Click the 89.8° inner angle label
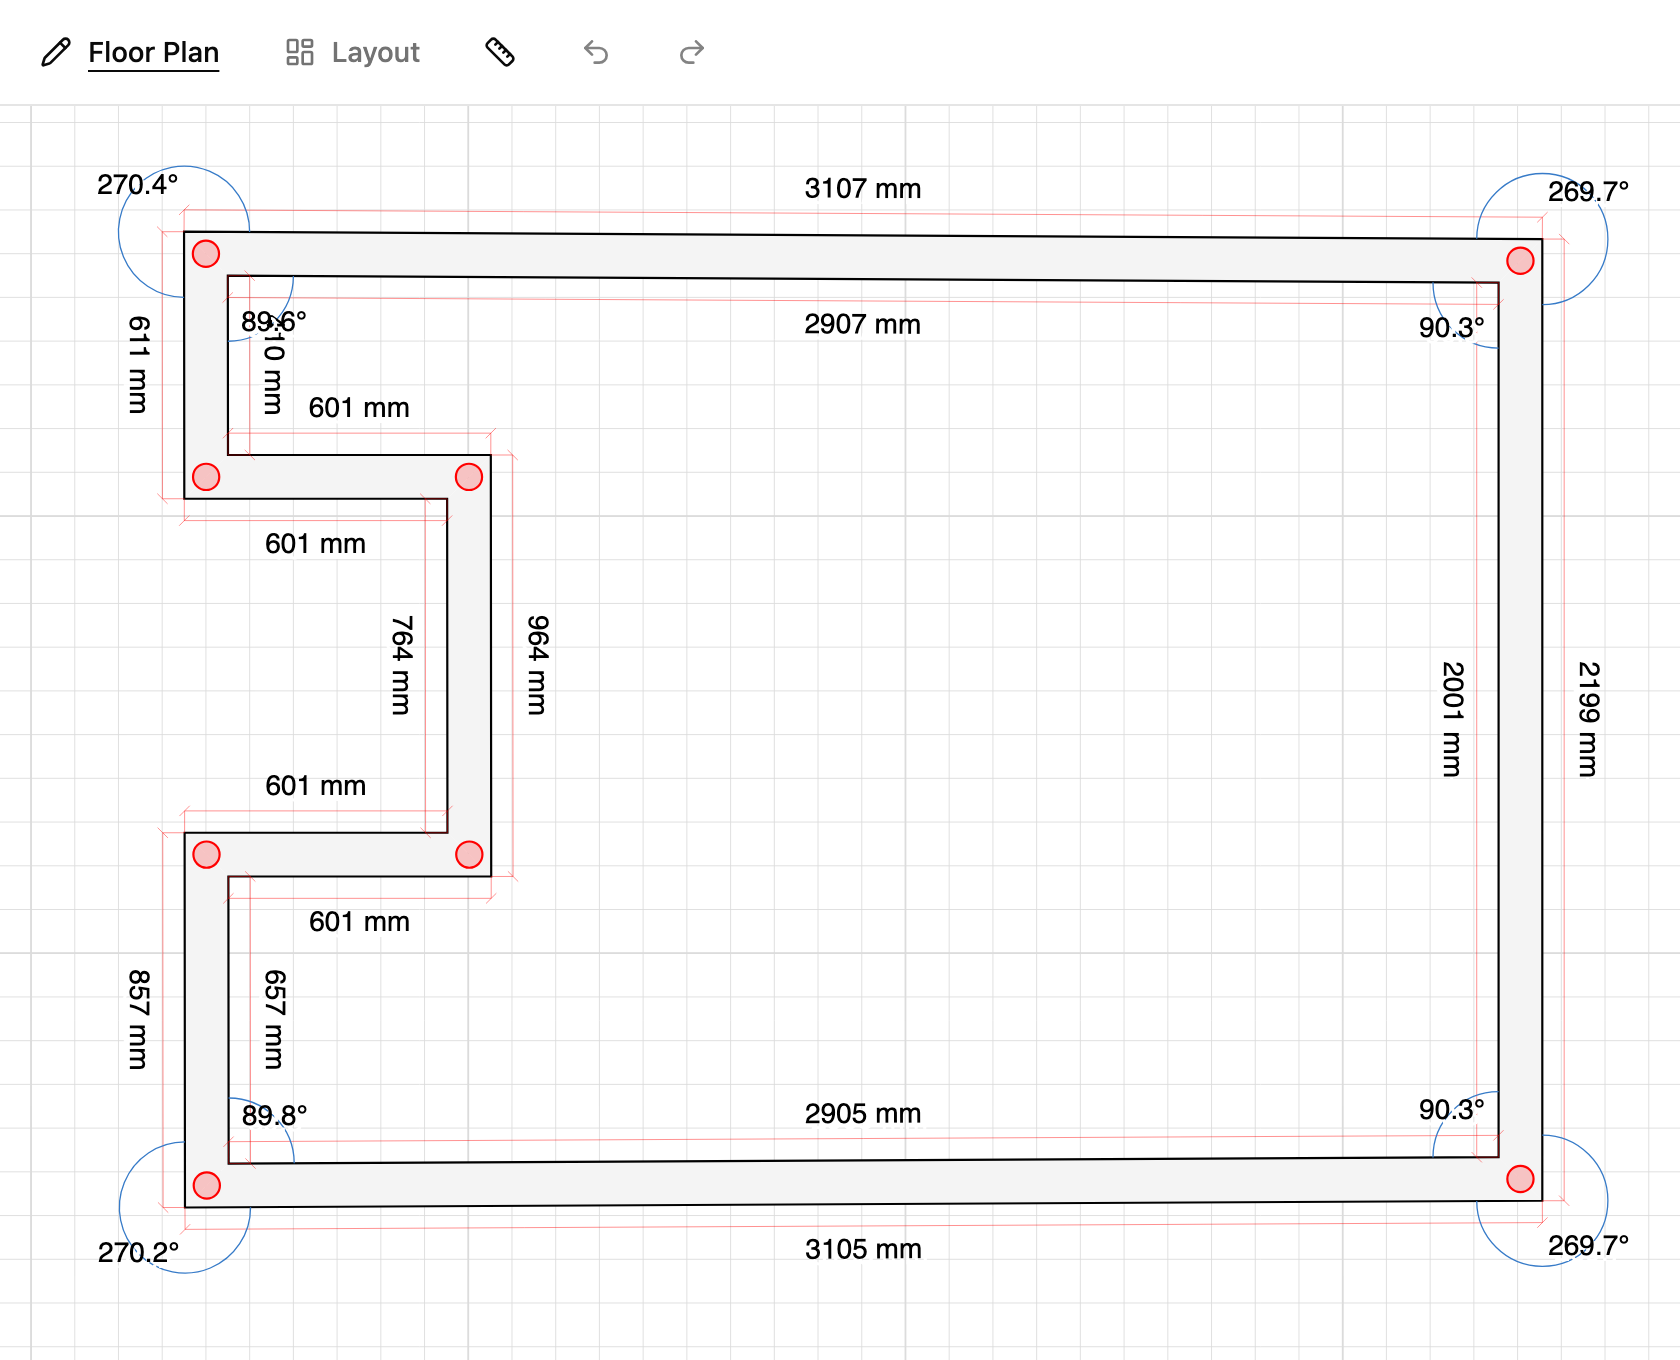The image size is (1680, 1360). click(274, 1115)
